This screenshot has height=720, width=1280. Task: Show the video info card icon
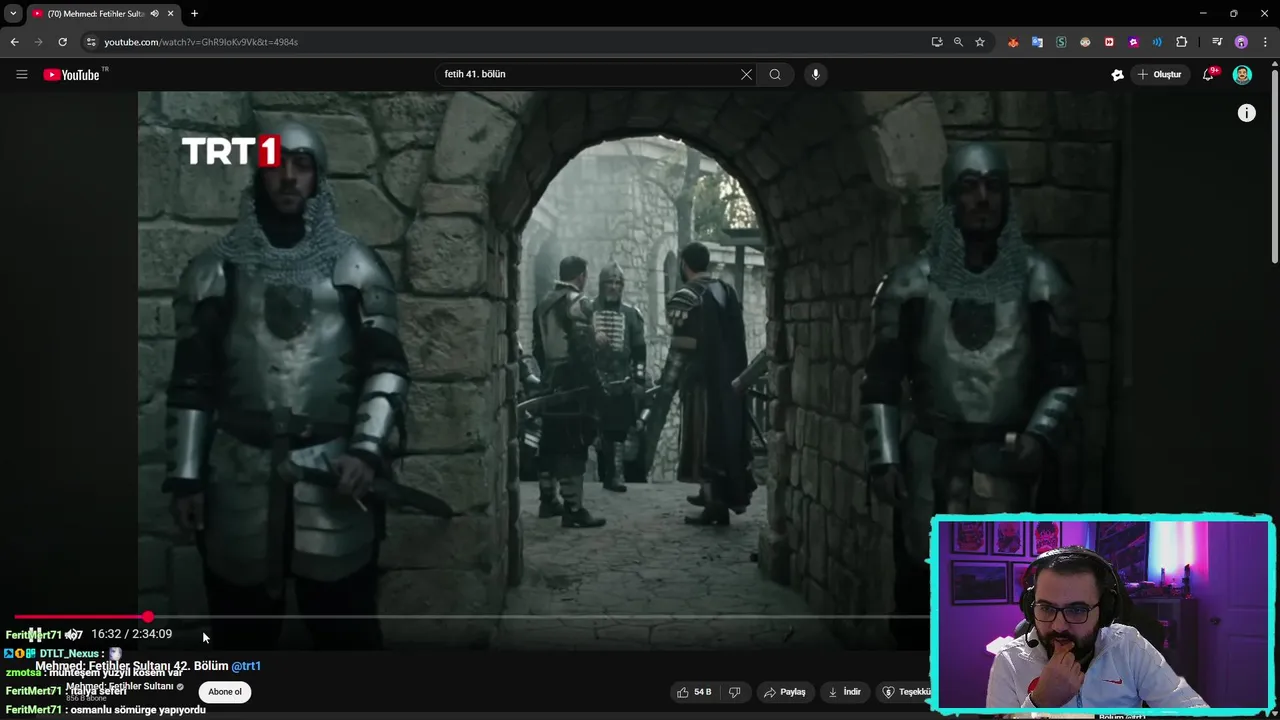click(x=1246, y=113)
